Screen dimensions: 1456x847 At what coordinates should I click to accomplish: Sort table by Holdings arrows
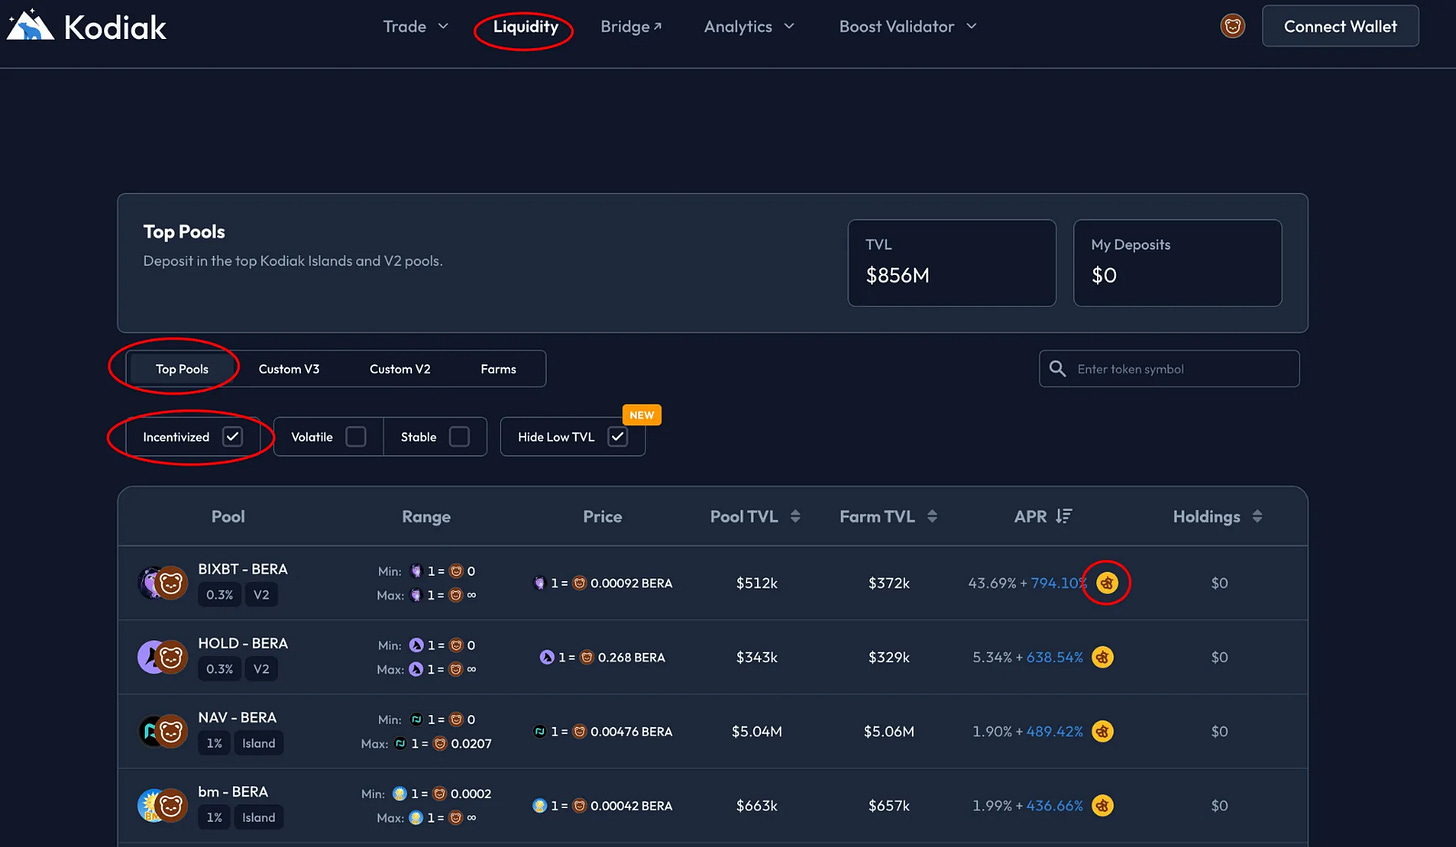coord(1257,516)
